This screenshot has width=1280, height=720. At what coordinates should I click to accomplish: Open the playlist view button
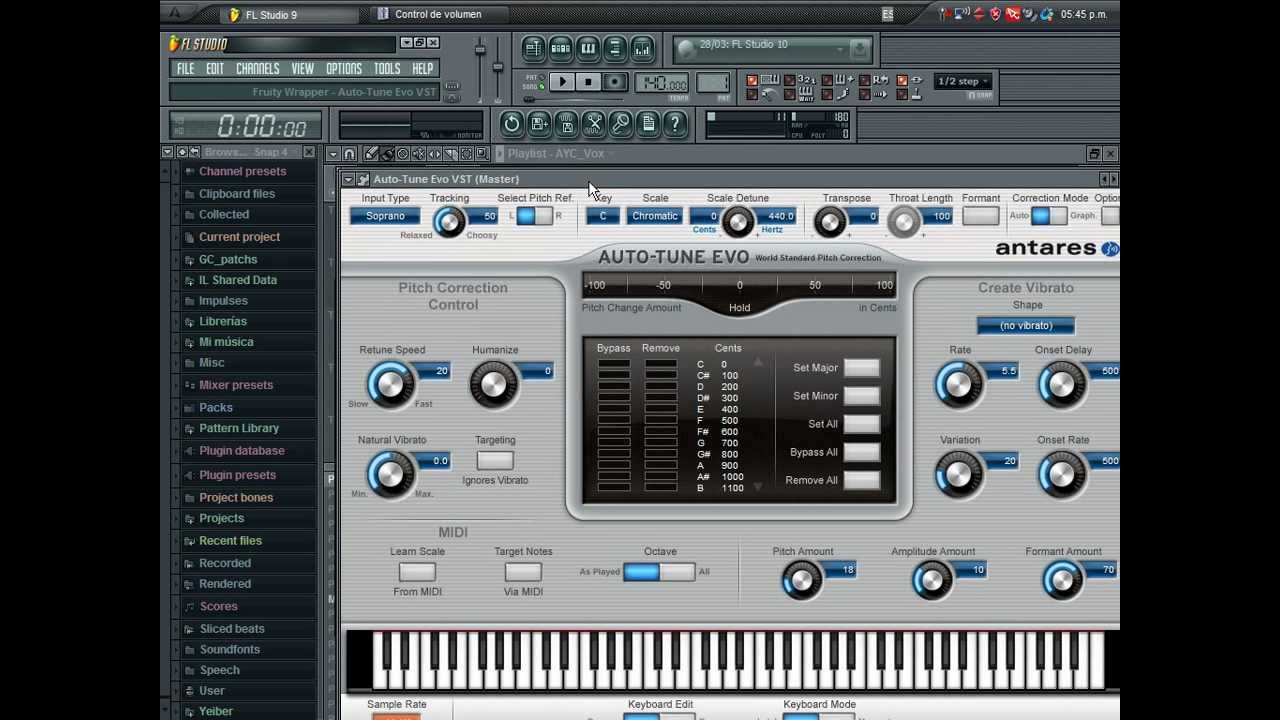click(533, 48)
